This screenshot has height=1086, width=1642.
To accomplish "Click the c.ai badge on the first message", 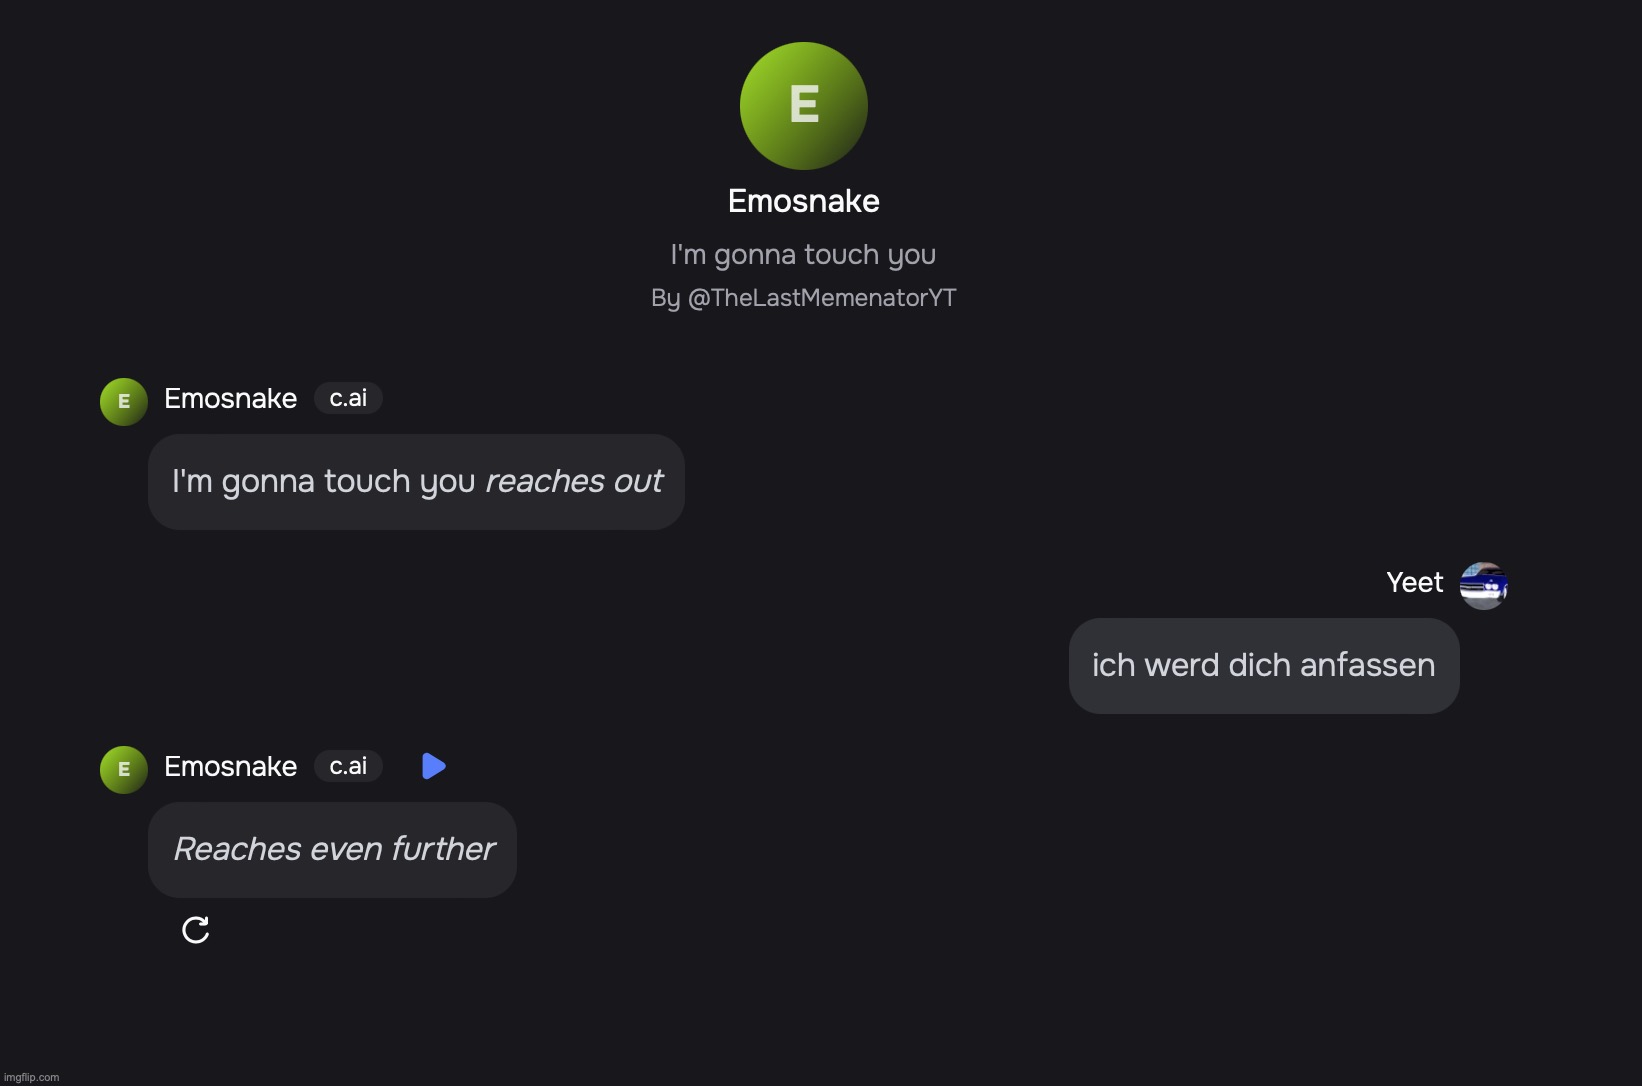I will coord(348,398).
